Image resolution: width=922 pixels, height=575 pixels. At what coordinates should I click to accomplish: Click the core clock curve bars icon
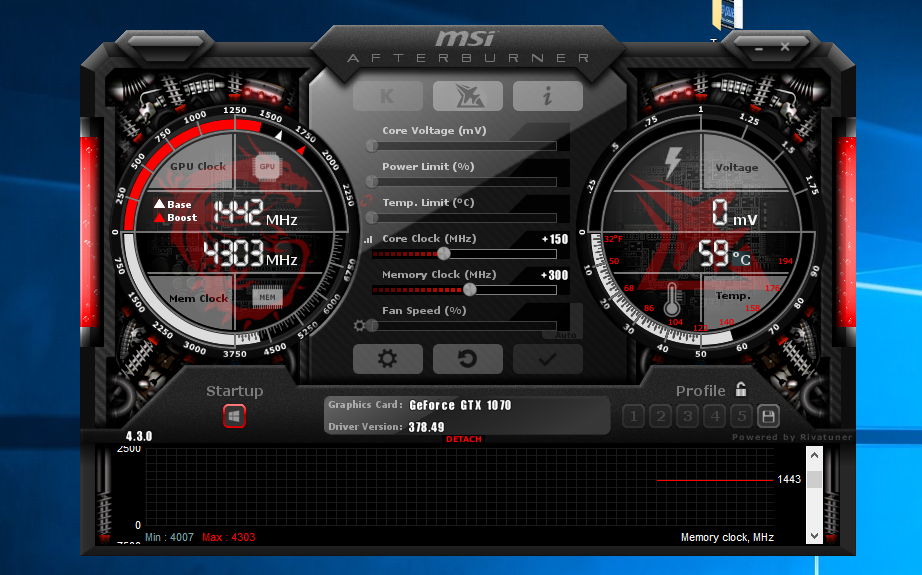(x=368, y=239)
